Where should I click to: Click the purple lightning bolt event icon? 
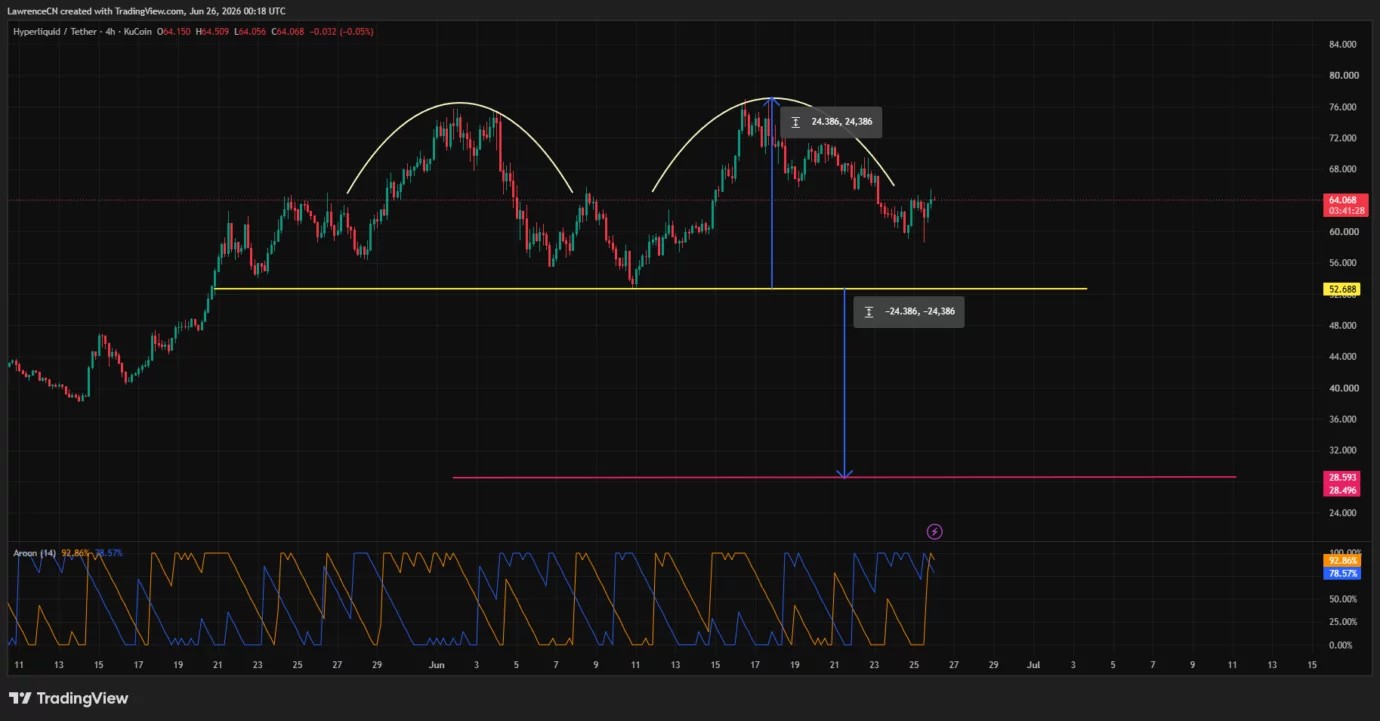[934, 532]
